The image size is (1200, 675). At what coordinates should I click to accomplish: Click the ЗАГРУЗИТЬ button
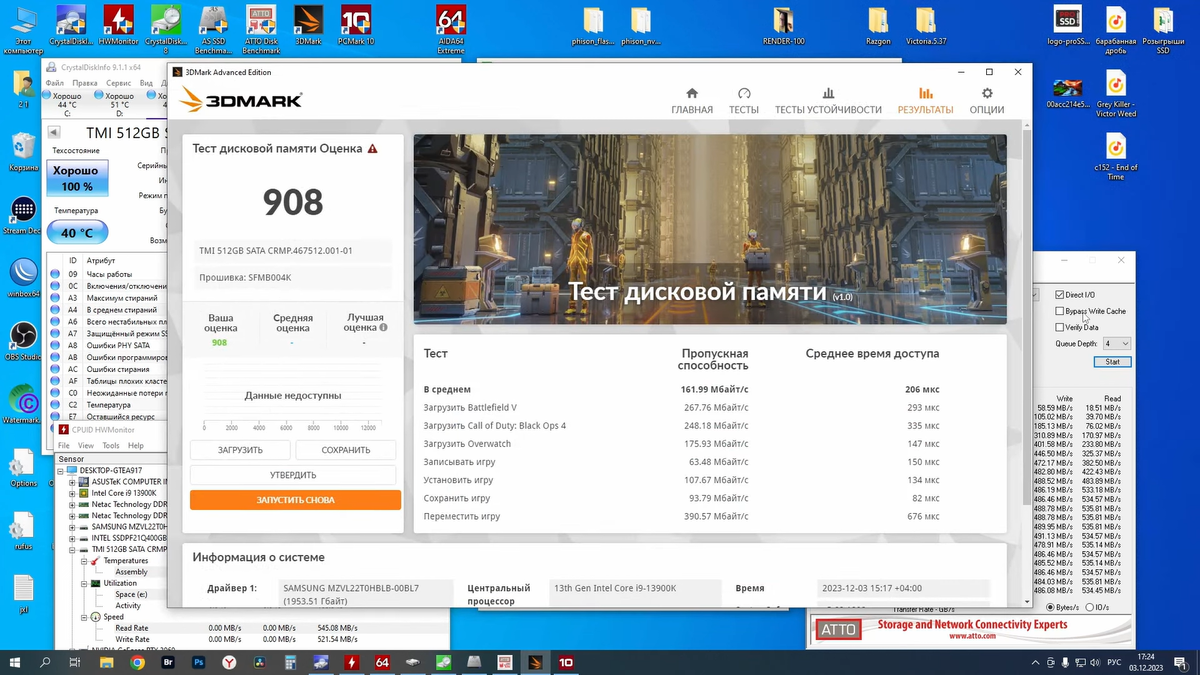pos(240,450)
